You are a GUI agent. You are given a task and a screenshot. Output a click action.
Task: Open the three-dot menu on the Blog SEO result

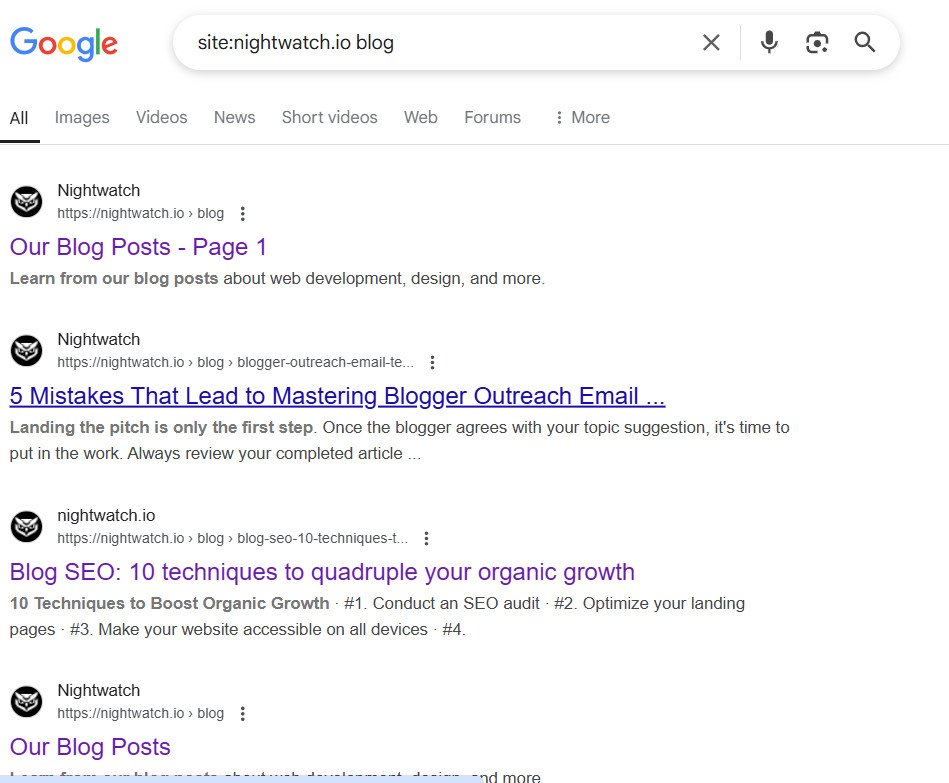[426, 538]
